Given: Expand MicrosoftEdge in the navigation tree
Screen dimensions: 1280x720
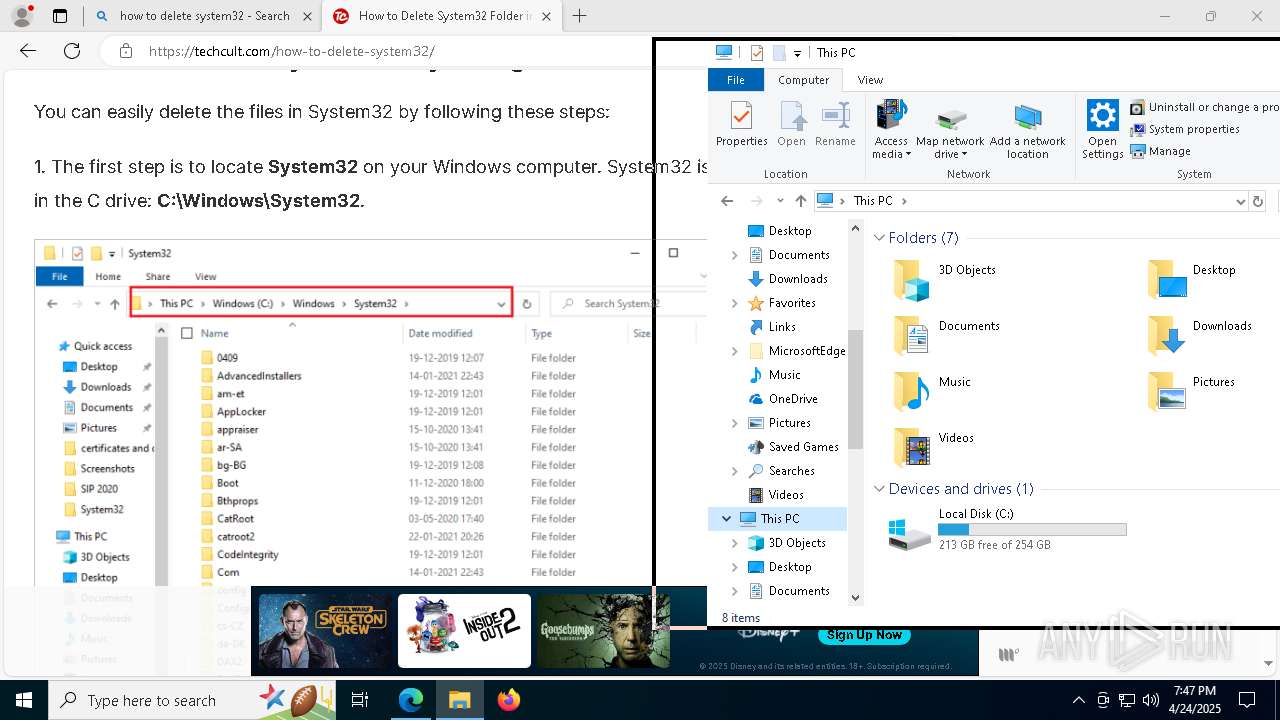Looking at the screenshot, I should (735, 351).
